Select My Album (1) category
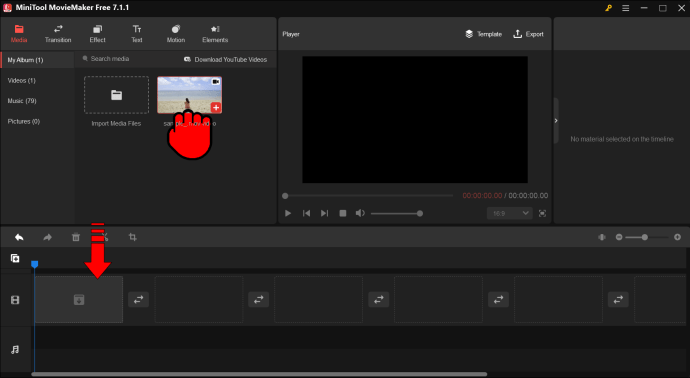 (x=37, y=60)
